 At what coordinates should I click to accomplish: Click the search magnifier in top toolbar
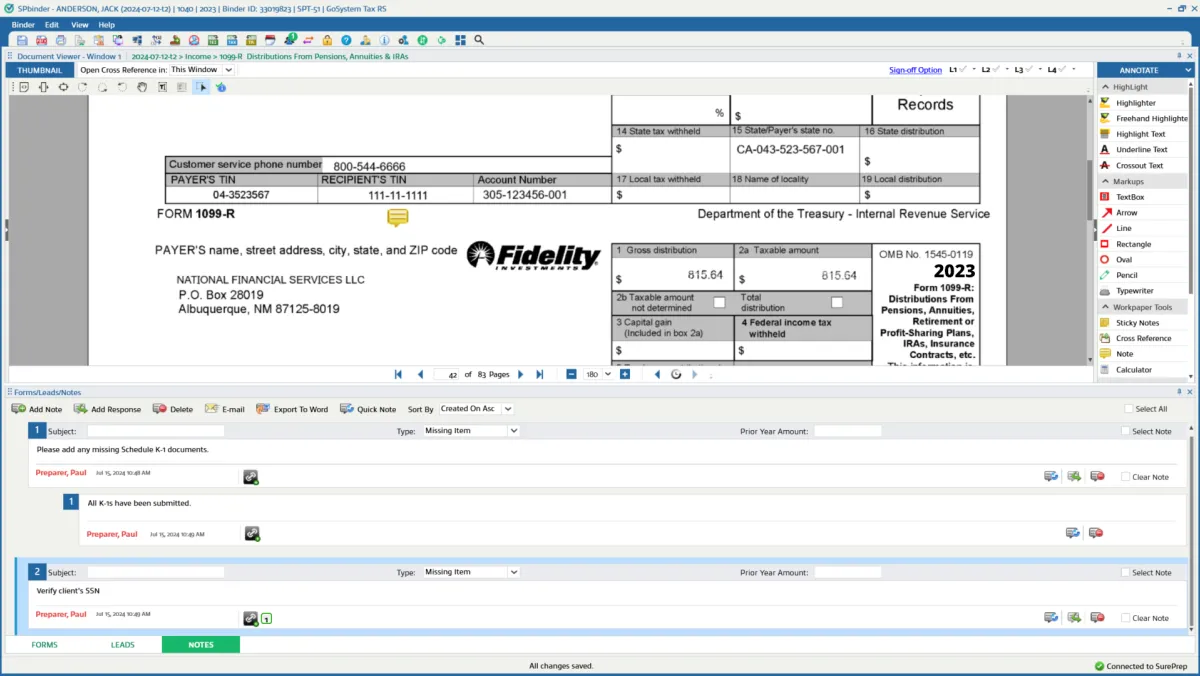(479, 40)
